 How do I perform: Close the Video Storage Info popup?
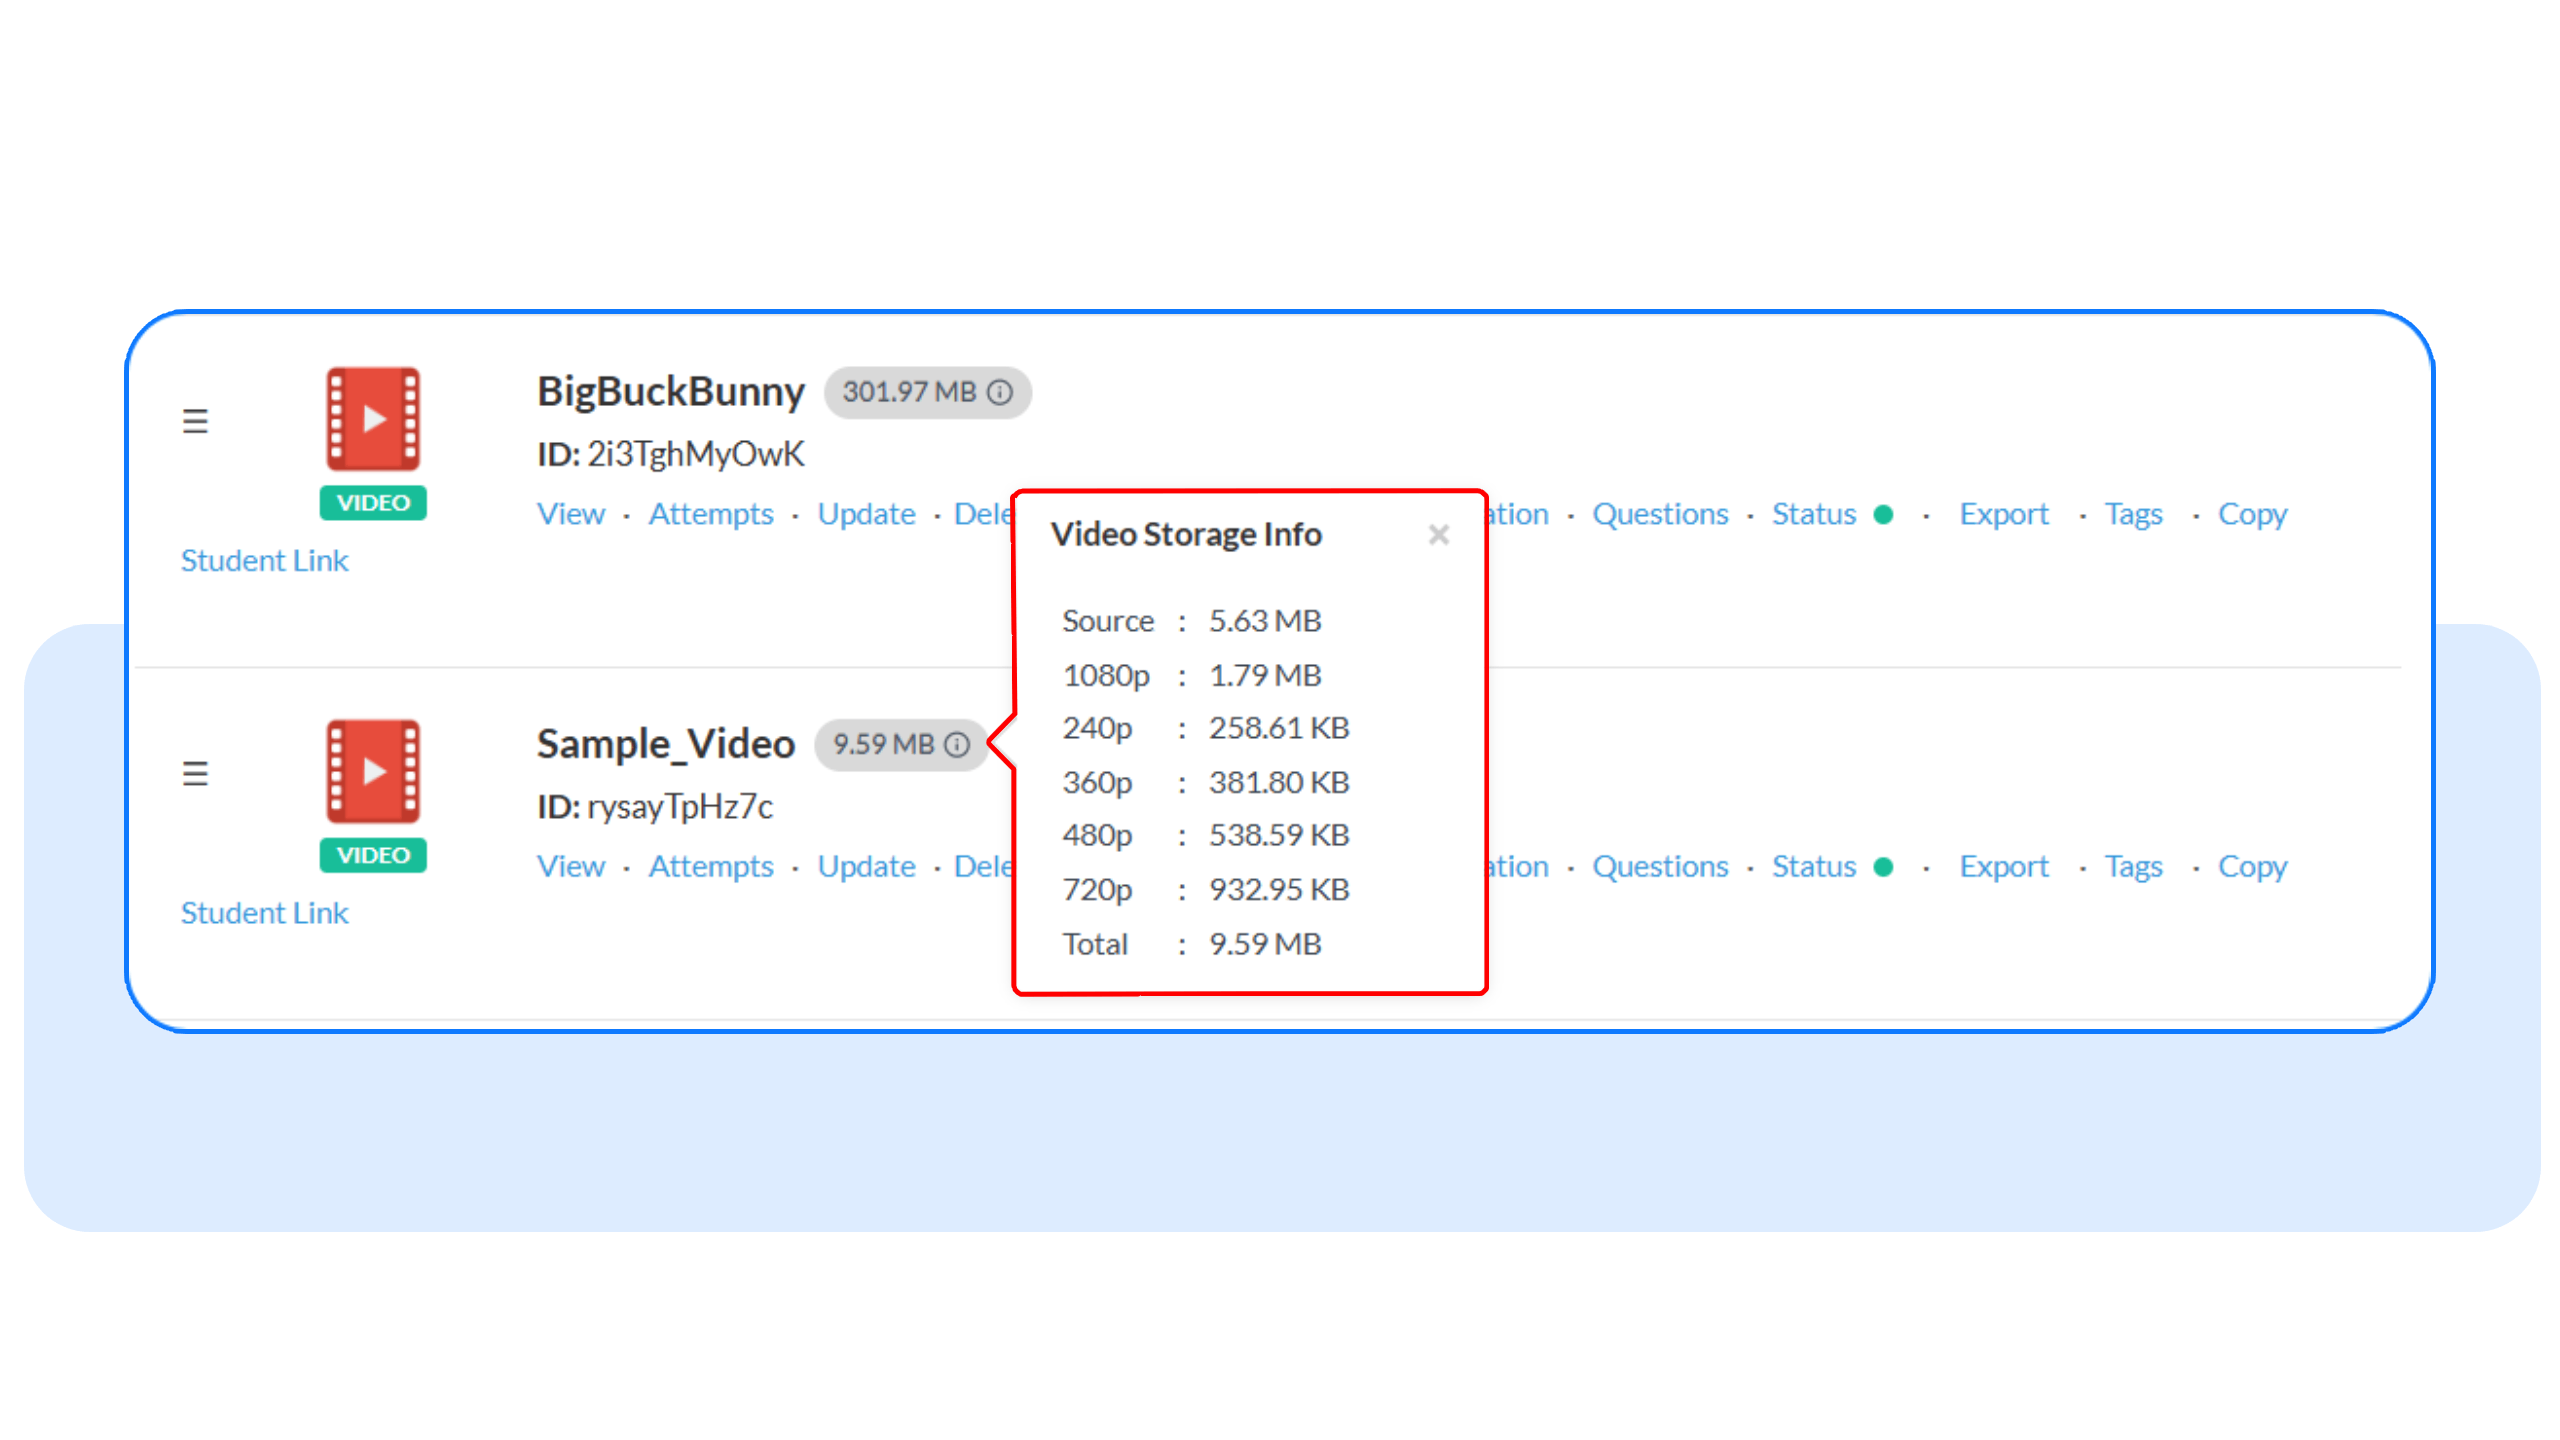pyautogui.click(x=1438, y=535)
